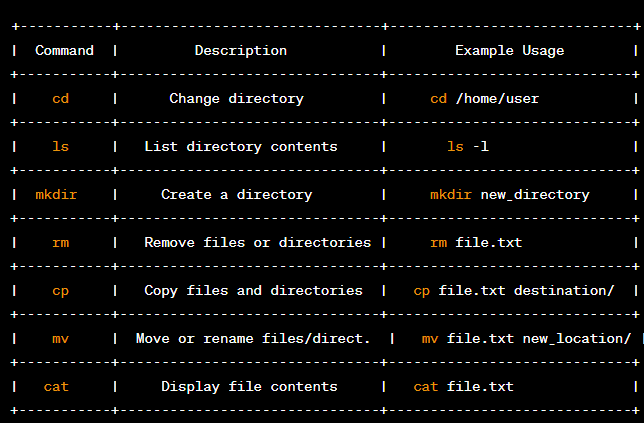Click the Command column header
The height and width of the screenshot is (423, 644).
[x=64, y=51]
